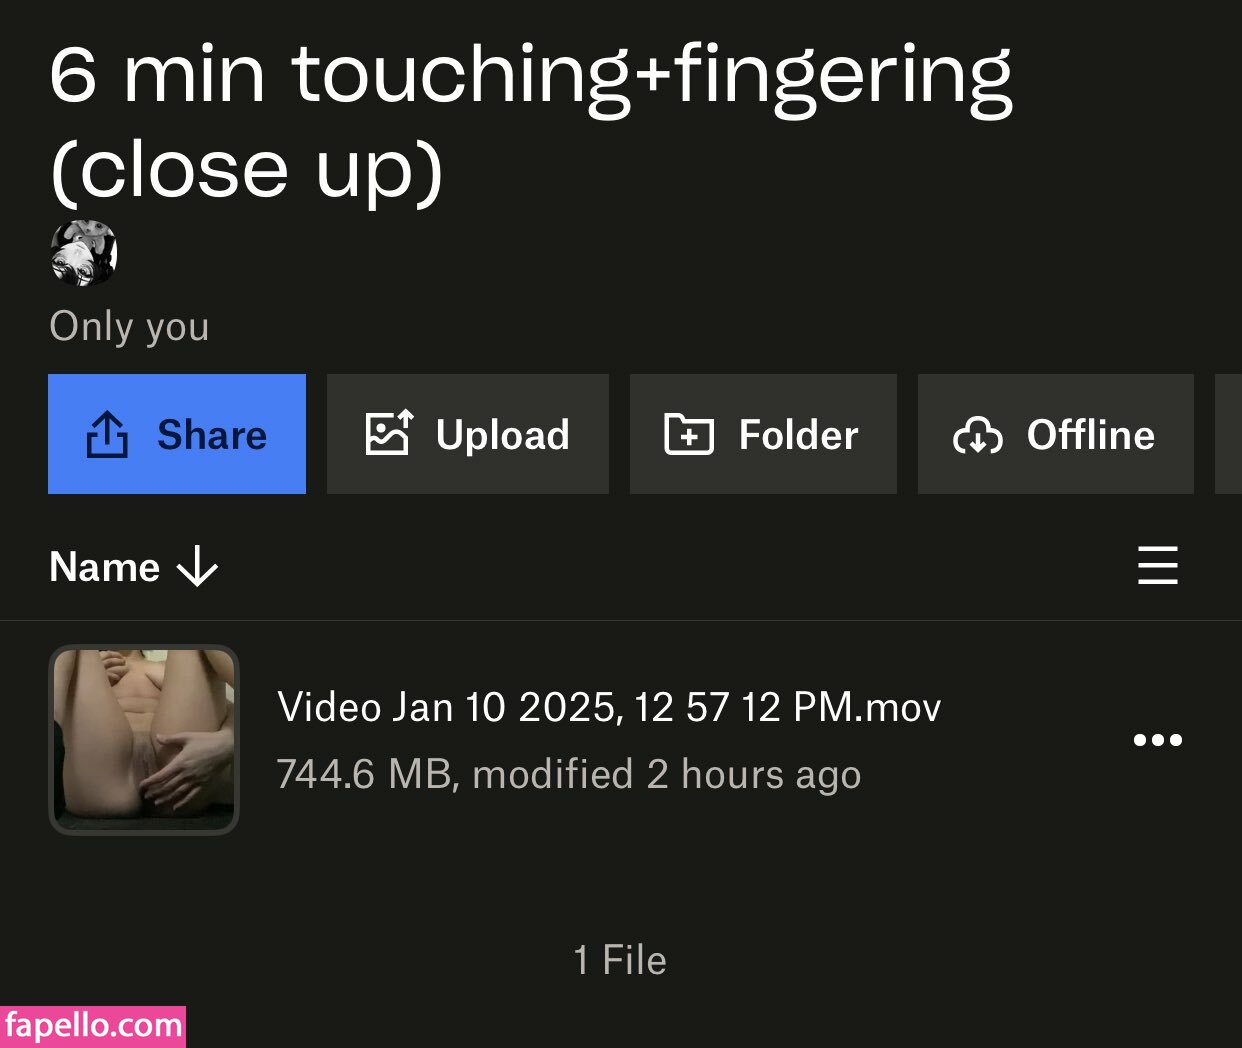Open the three-dot menu for the .mov file
This screenshot has height=1048, width=1242.
pyautogui.click(x=1158, y=740)
